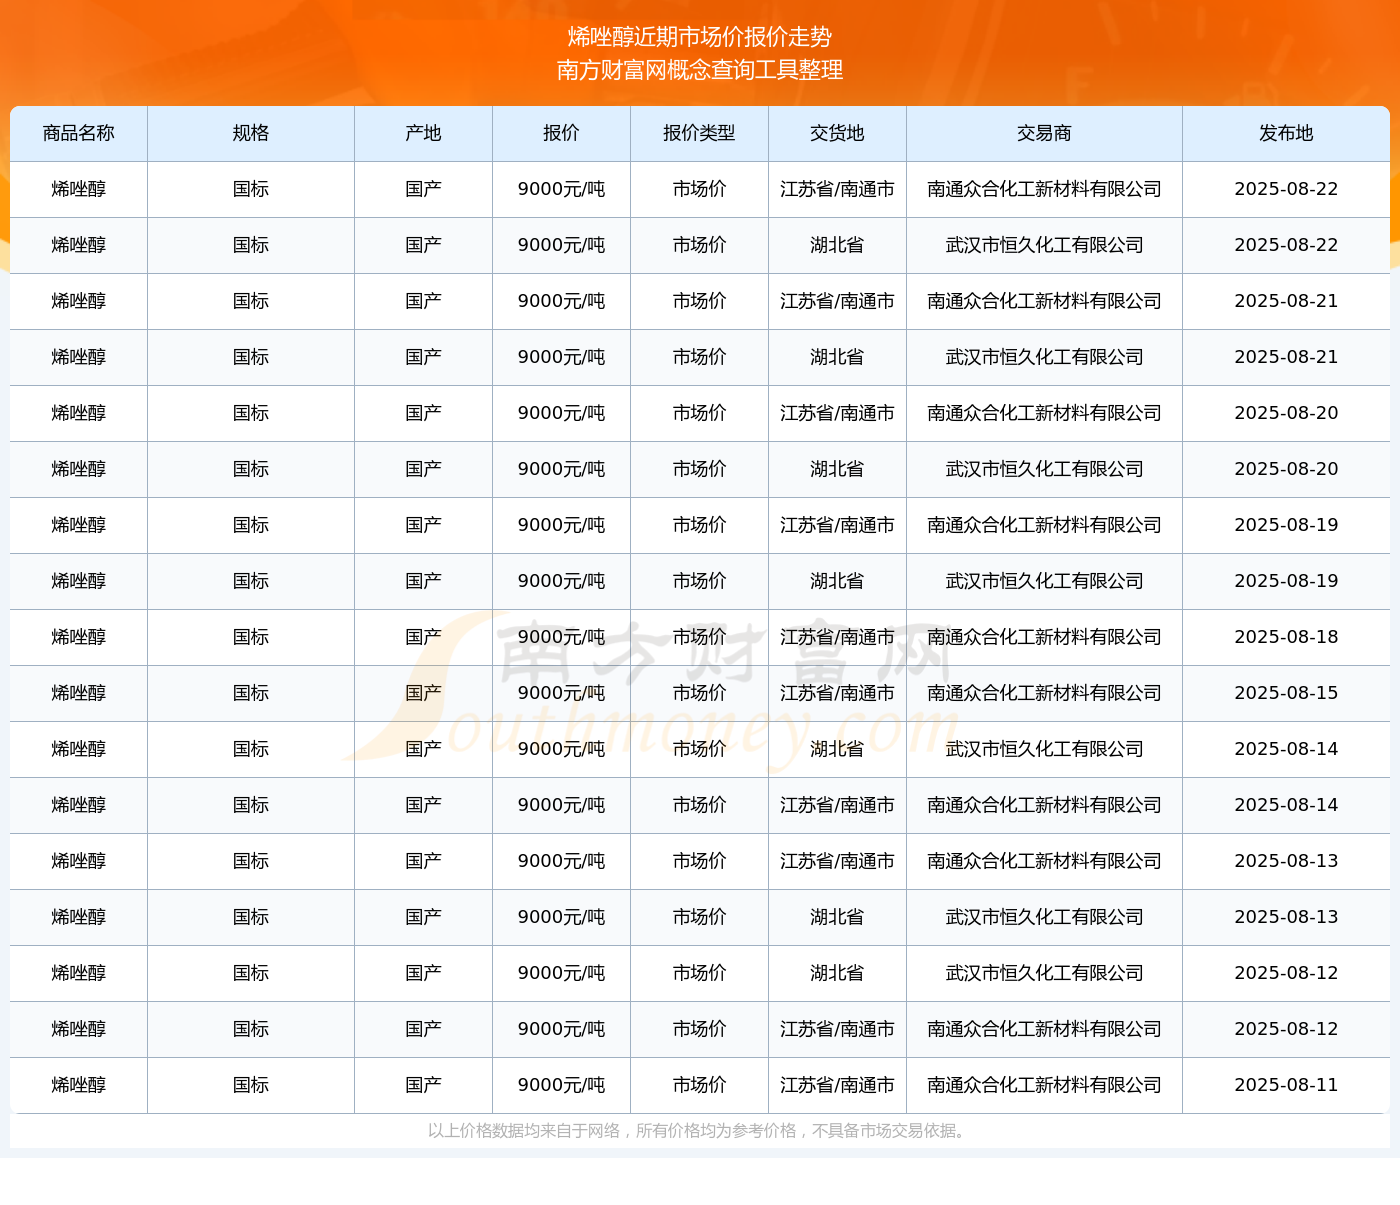
Task: Click 9000元/吨 in the 2025-08-15 row
Action: tap(562, 693)
